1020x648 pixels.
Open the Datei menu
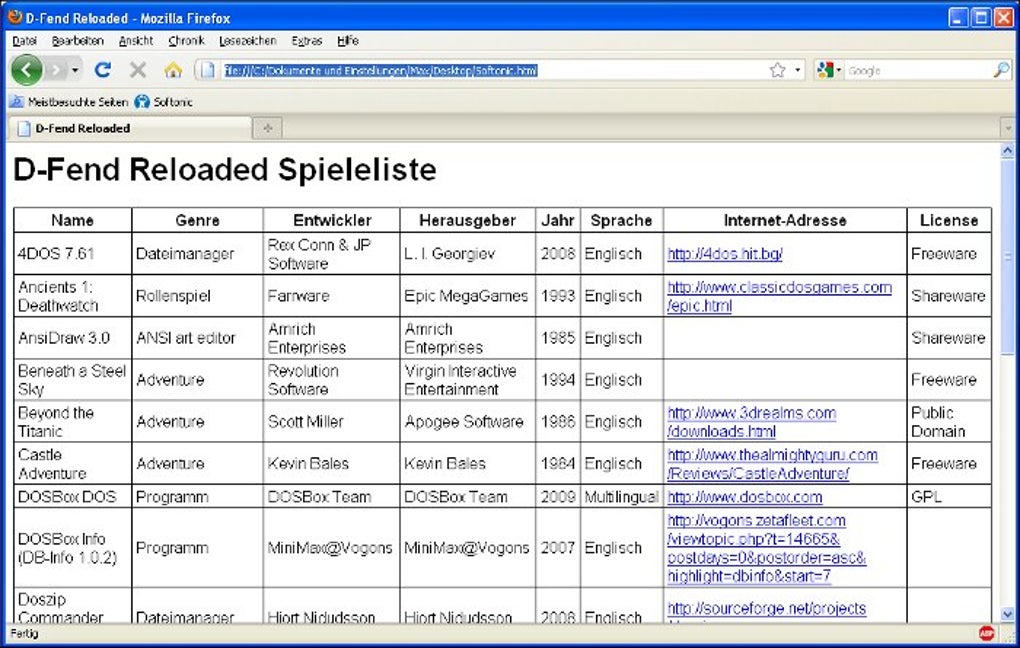click(25, 40)
